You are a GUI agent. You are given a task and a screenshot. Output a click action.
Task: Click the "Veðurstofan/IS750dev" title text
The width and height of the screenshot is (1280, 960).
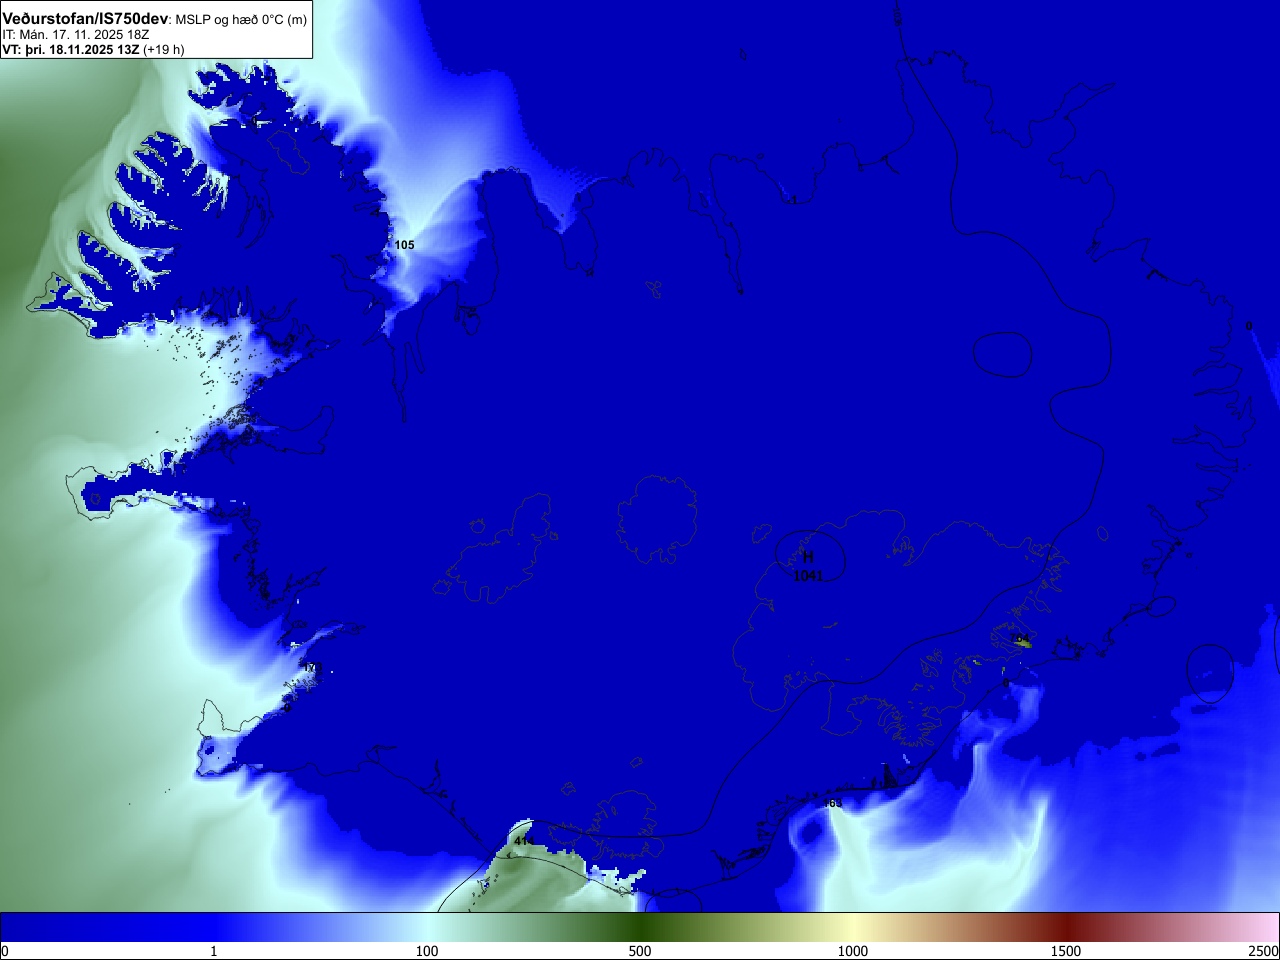[85, 19]
